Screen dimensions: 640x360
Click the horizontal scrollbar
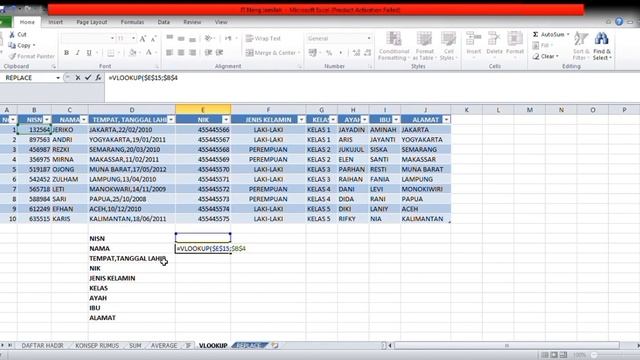point(506,345)
